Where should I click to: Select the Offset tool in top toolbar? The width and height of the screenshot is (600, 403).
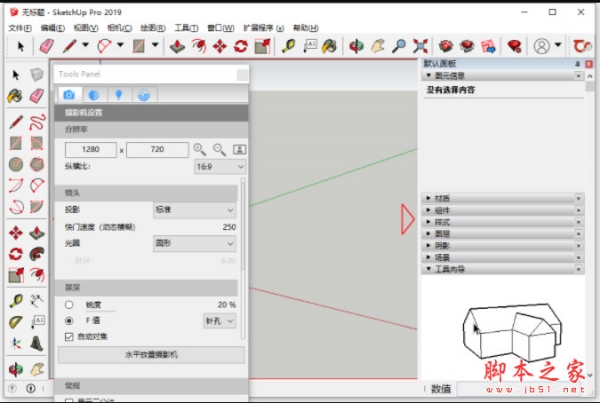[199, 46]
